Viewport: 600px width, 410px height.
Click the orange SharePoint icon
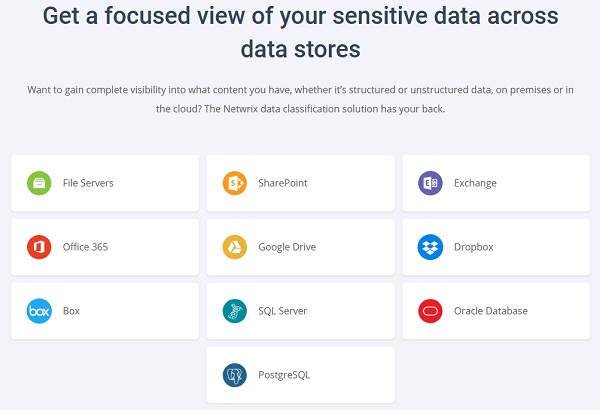tap(235, 183)
